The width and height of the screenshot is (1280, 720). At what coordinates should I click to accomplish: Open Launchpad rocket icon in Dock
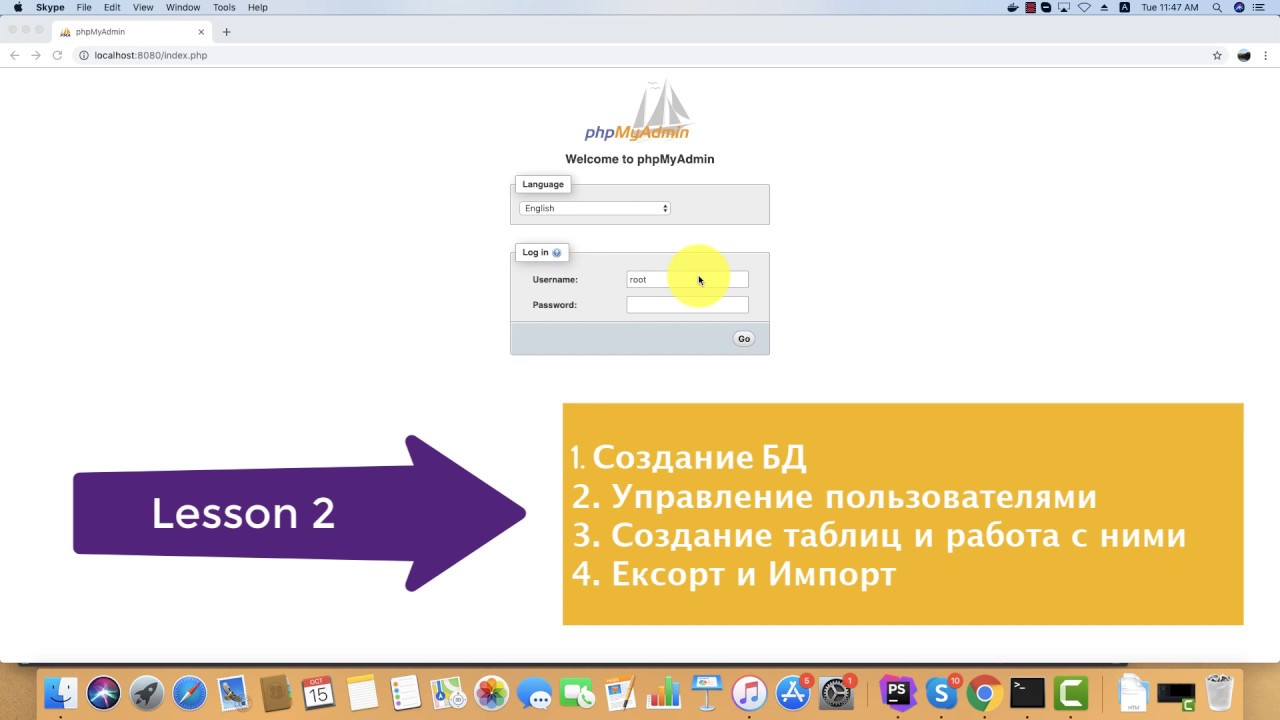[x=146, y=693]
